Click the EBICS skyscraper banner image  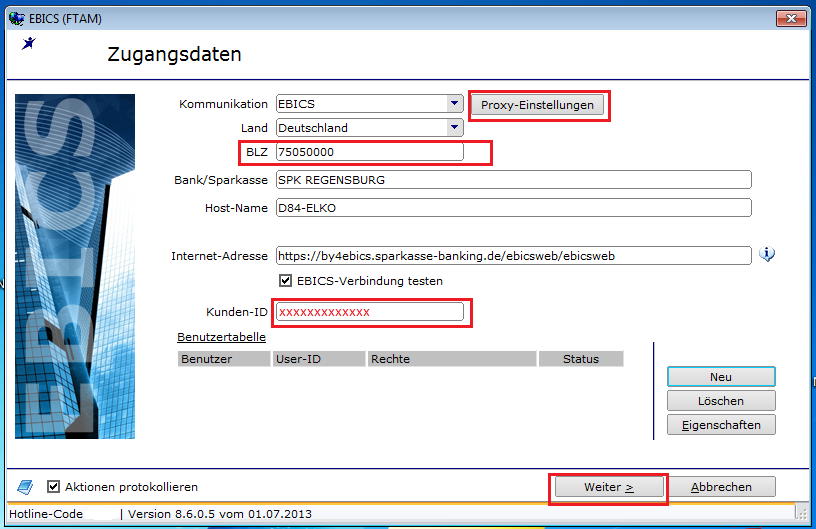(75, 266)
